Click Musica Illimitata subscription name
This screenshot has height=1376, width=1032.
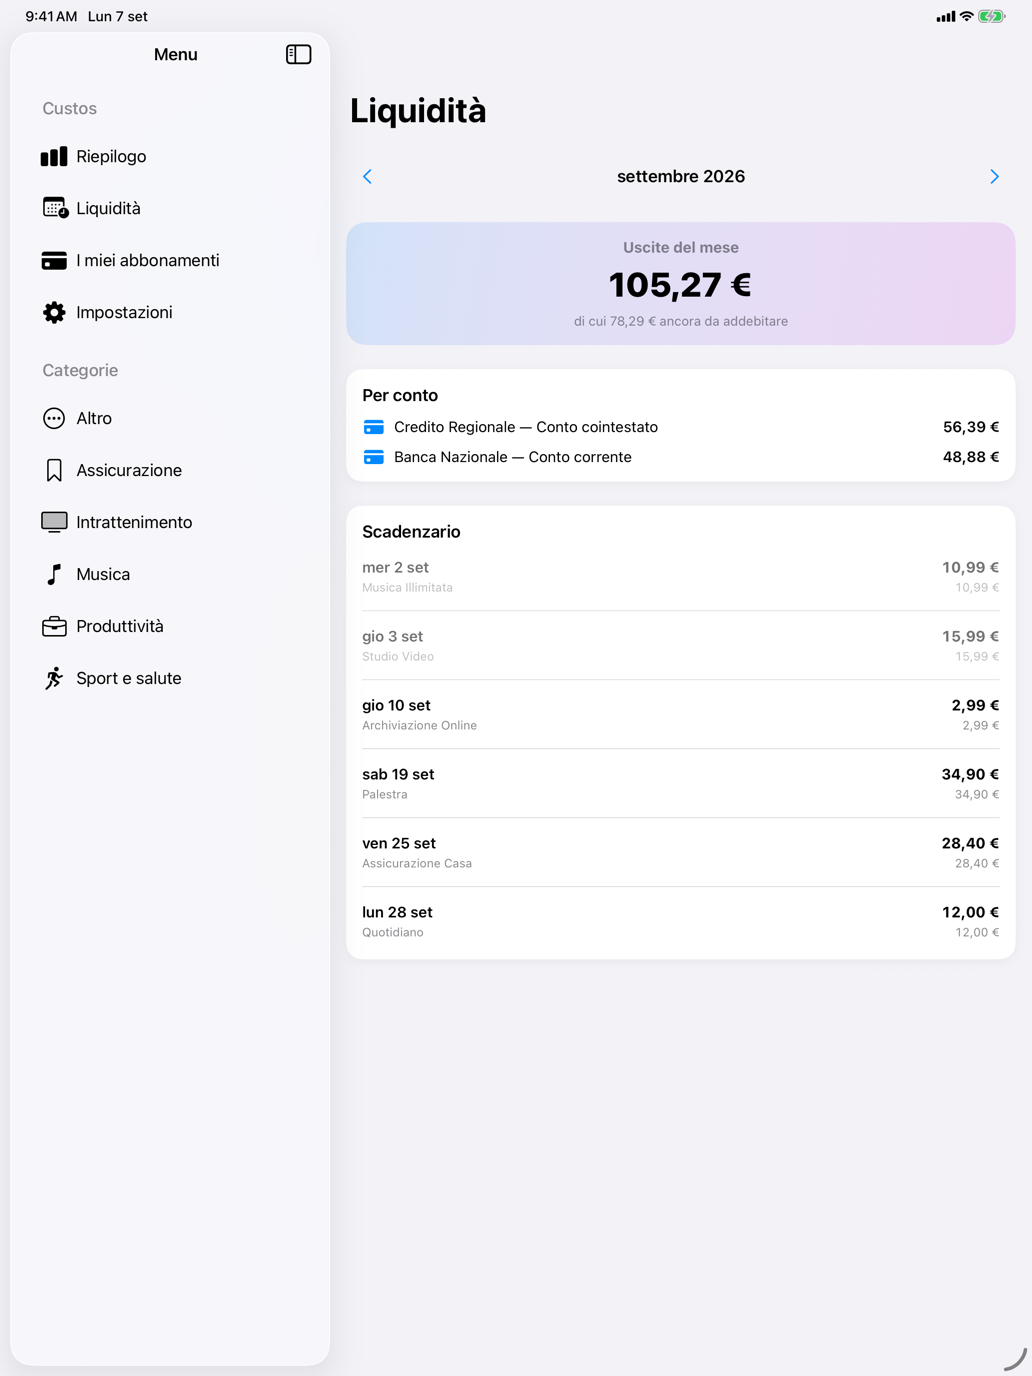coord(407,588)
